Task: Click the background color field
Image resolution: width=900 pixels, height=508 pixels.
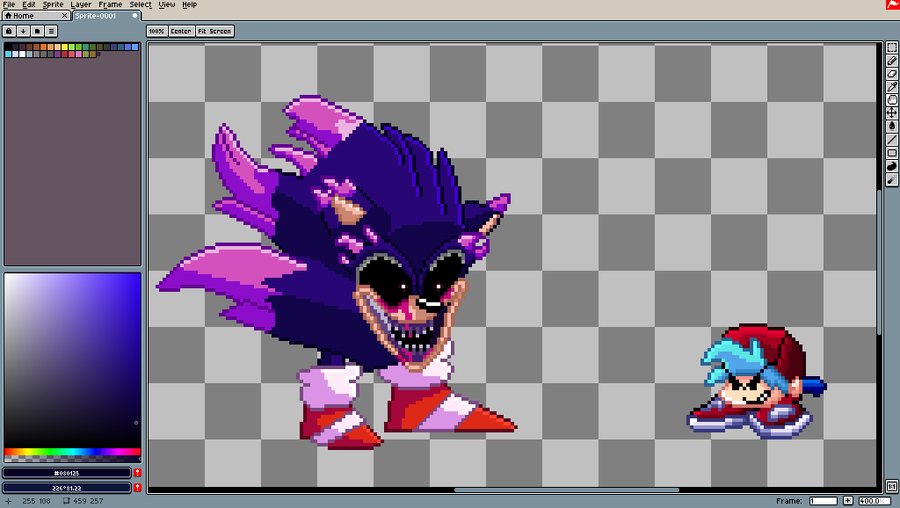Action: [67, 488]
